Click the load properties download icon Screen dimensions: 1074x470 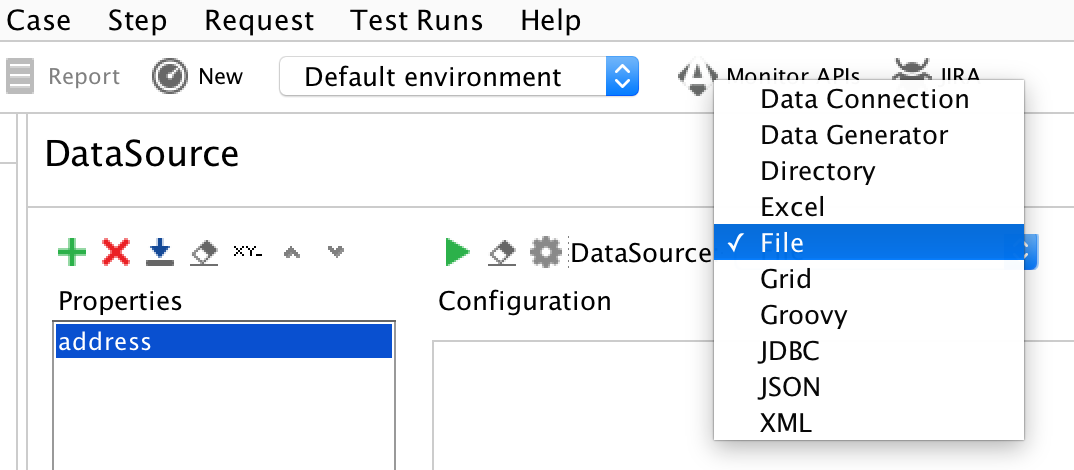coord(159,252)
